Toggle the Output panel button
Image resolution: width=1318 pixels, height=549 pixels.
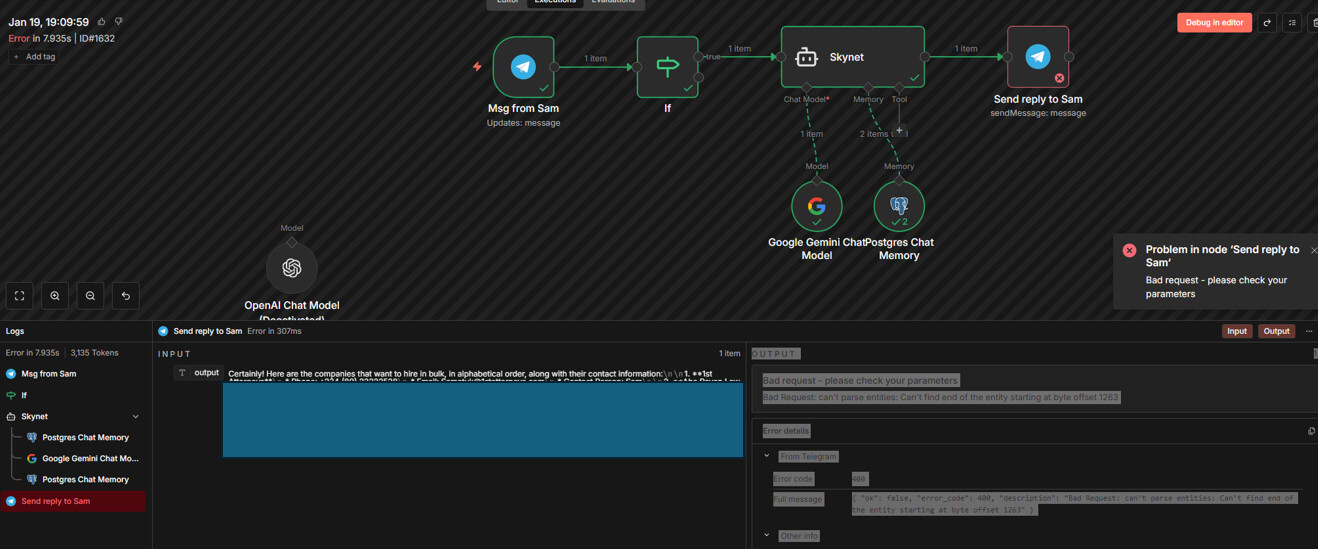click(1276, 331)
